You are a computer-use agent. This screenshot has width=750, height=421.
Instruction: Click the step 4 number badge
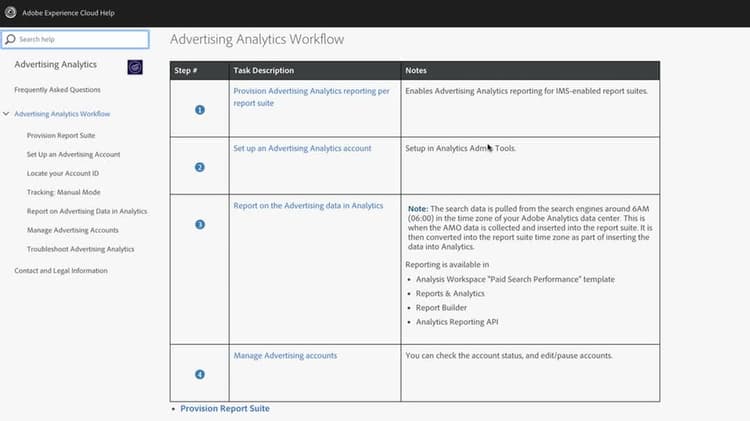[x=200, y=375]
